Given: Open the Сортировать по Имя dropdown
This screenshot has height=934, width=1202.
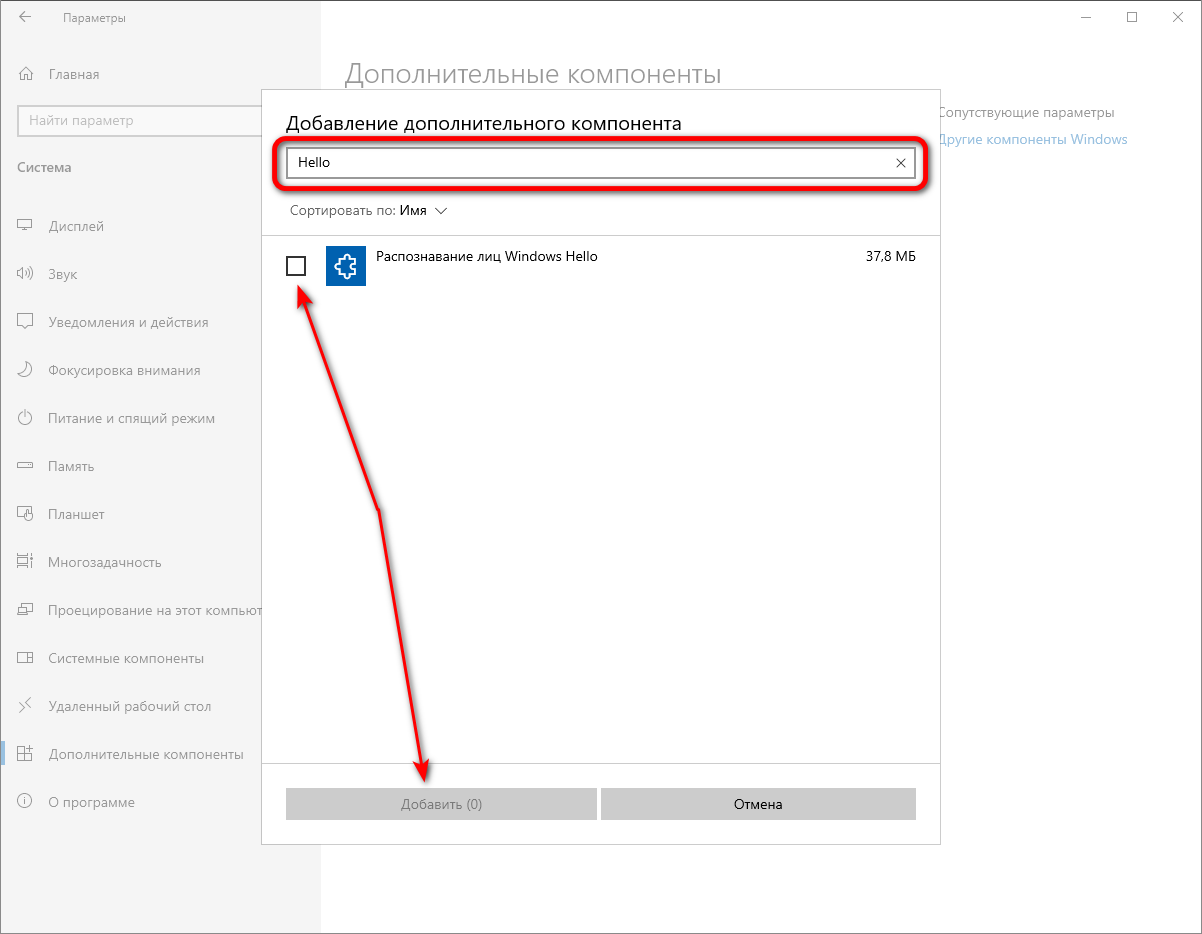Looking at the screenshot, I should (x=368, y=211).
